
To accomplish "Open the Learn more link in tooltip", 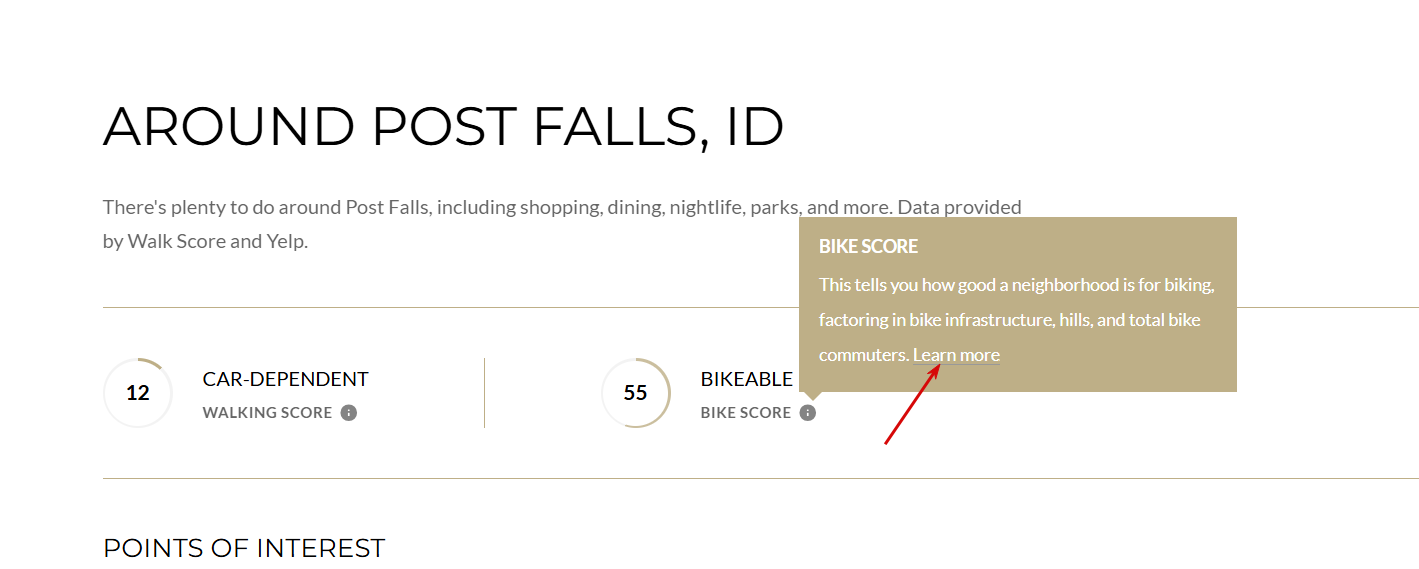I will [x=956, y=355].
